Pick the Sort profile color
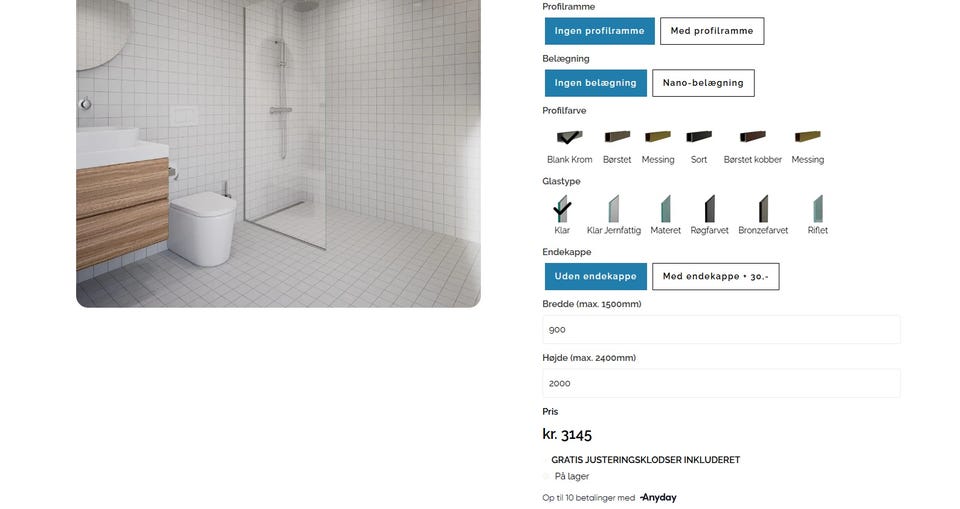960x509 pixels. tap(699, 137)
